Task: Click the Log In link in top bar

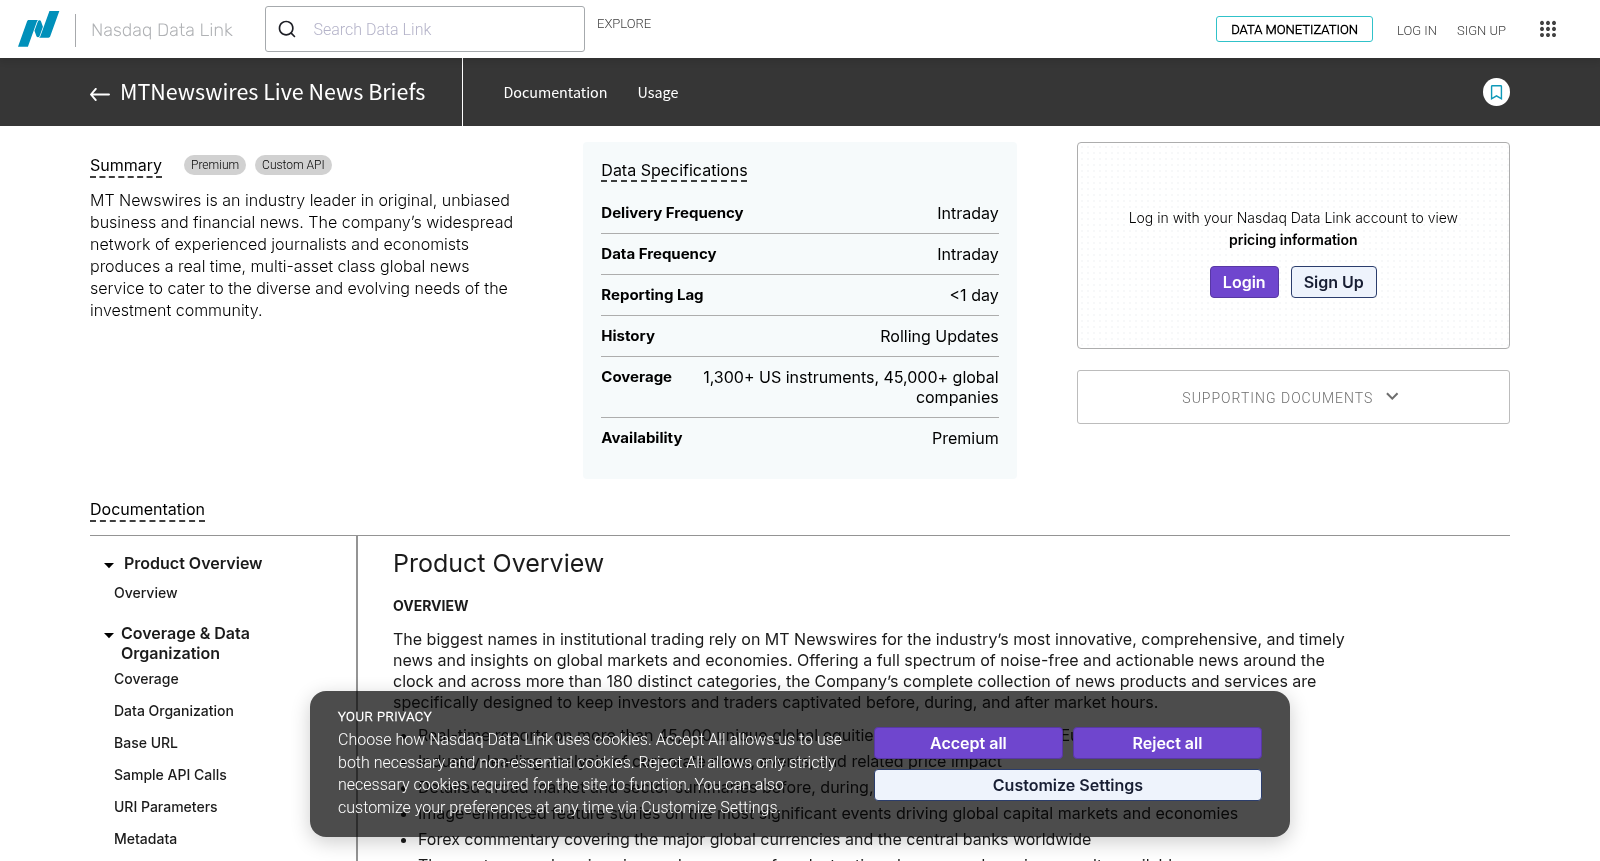Action: [x=1417, y=30]
